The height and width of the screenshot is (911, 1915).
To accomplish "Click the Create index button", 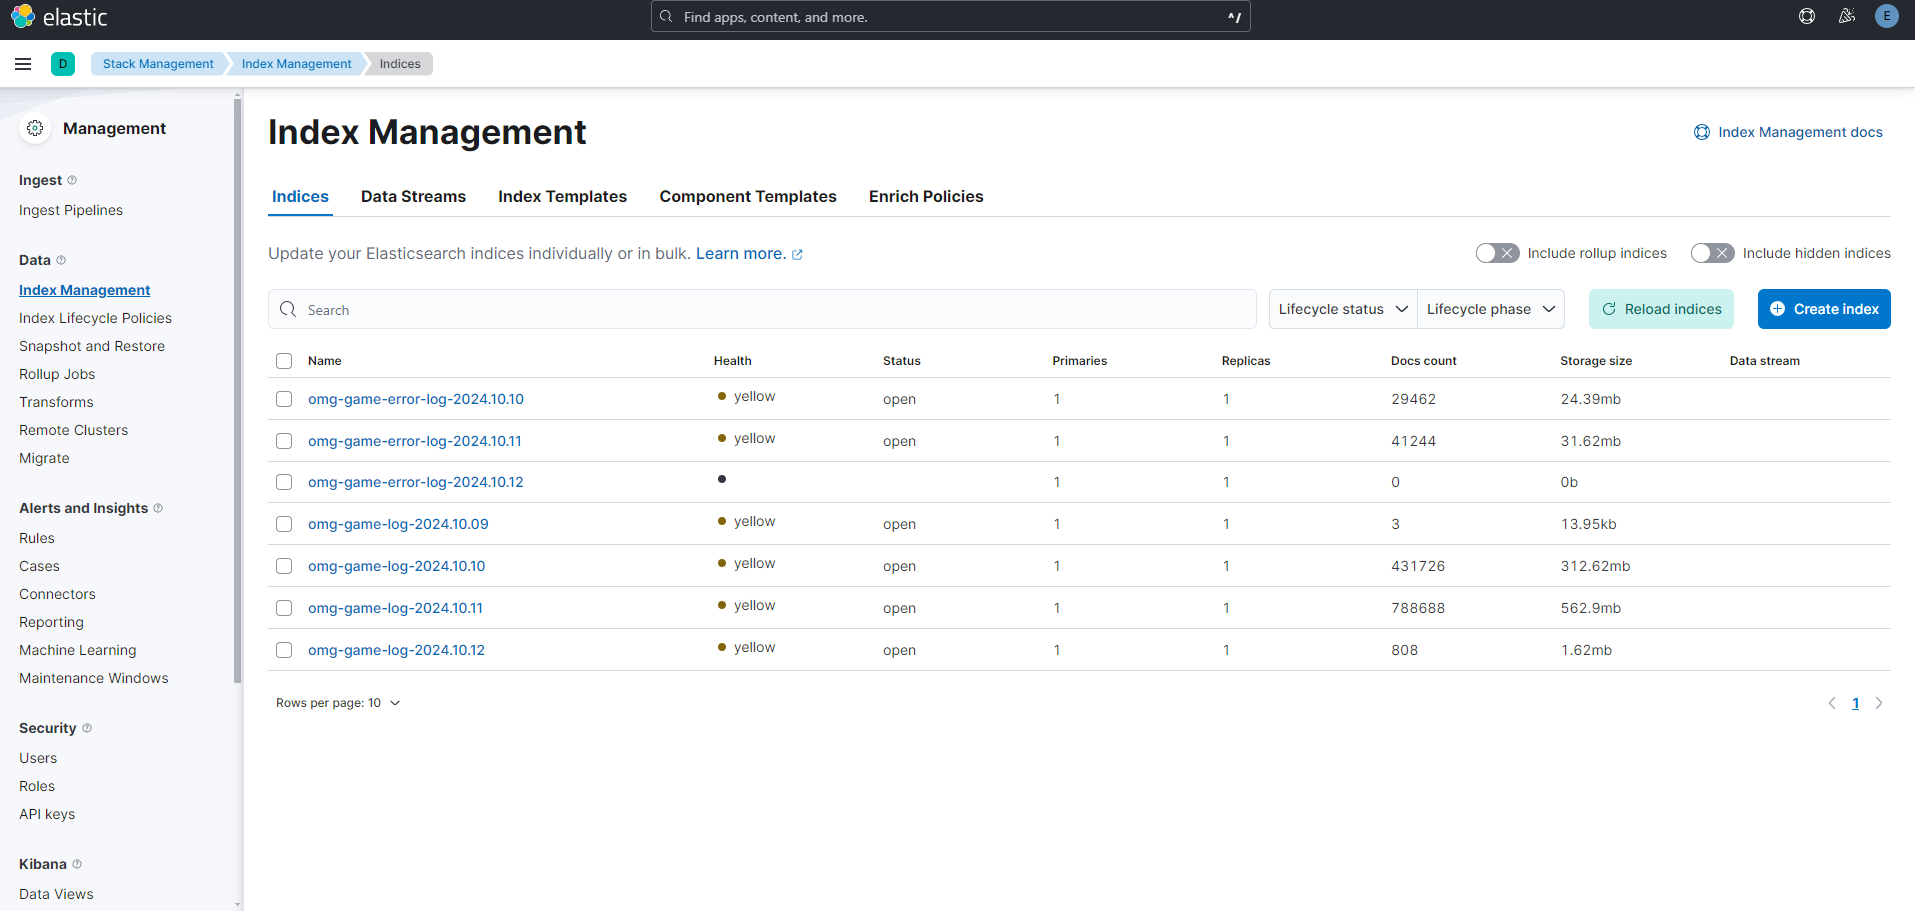I will point(1823,309).
